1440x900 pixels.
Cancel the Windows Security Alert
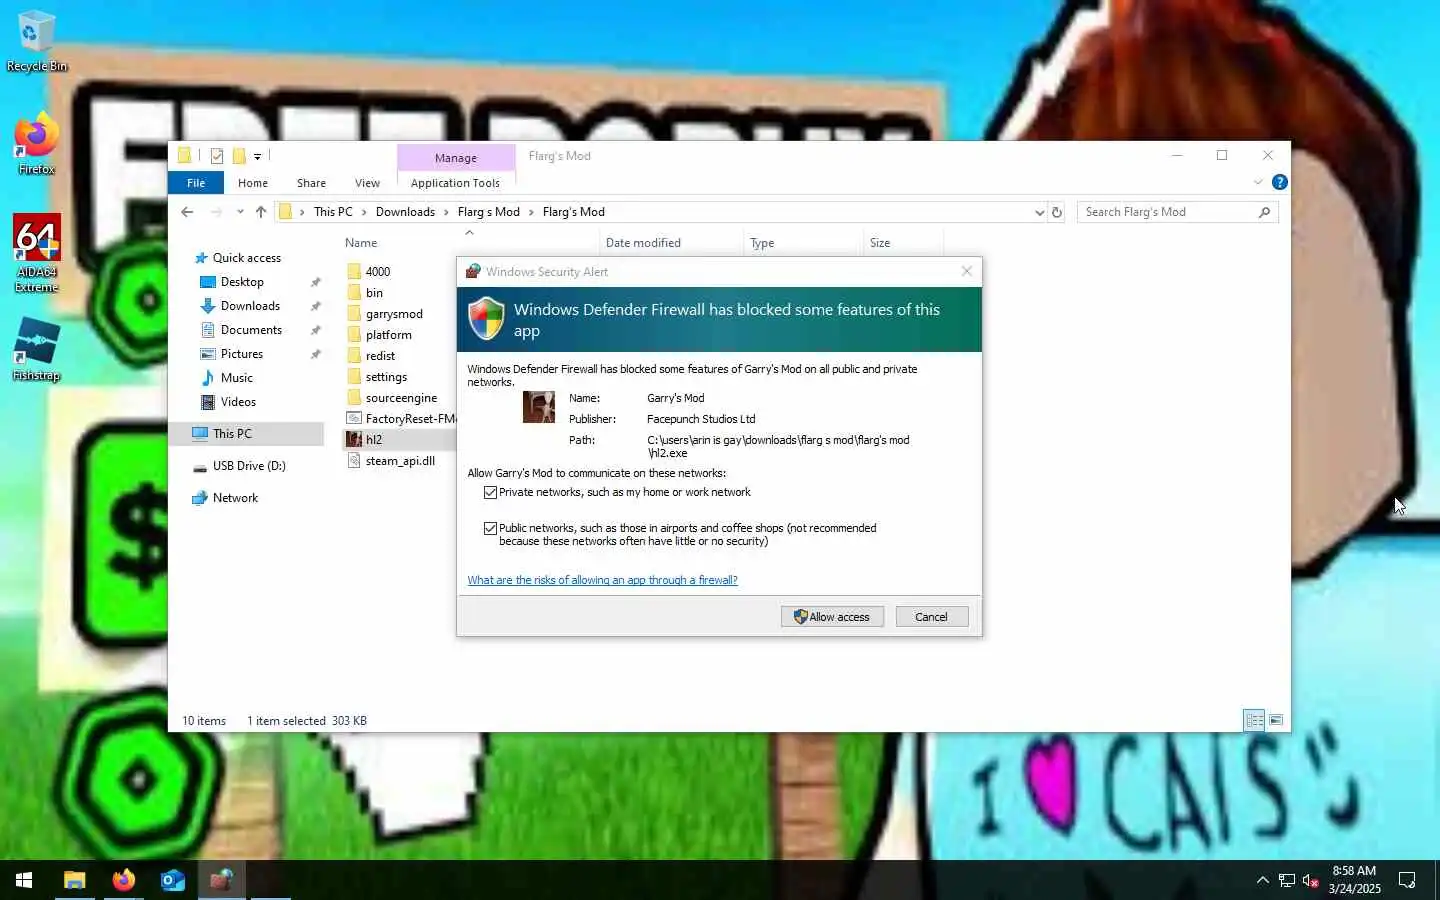931,617
